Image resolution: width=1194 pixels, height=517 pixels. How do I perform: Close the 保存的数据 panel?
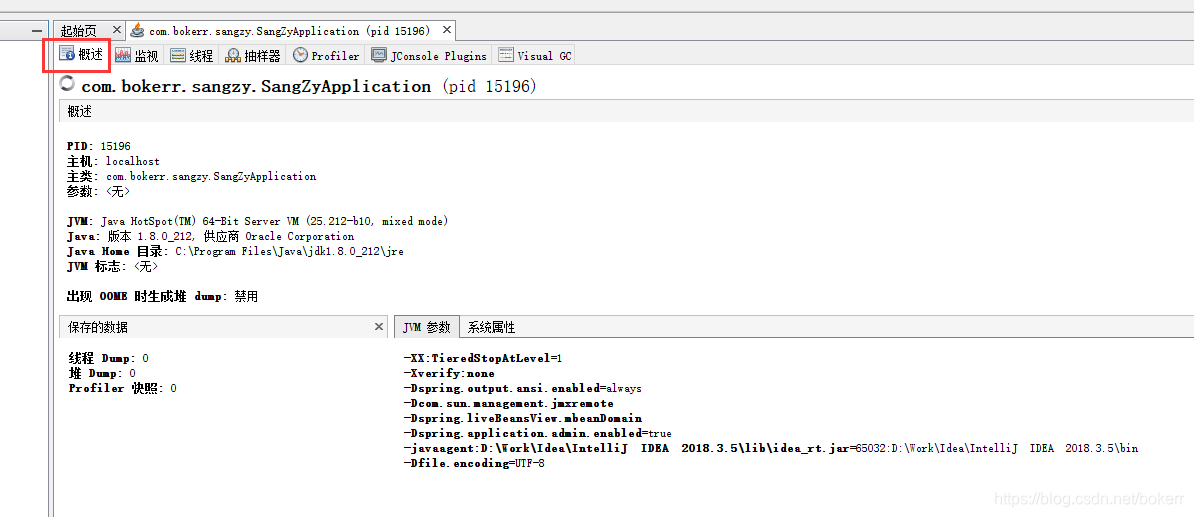(378, 327)
